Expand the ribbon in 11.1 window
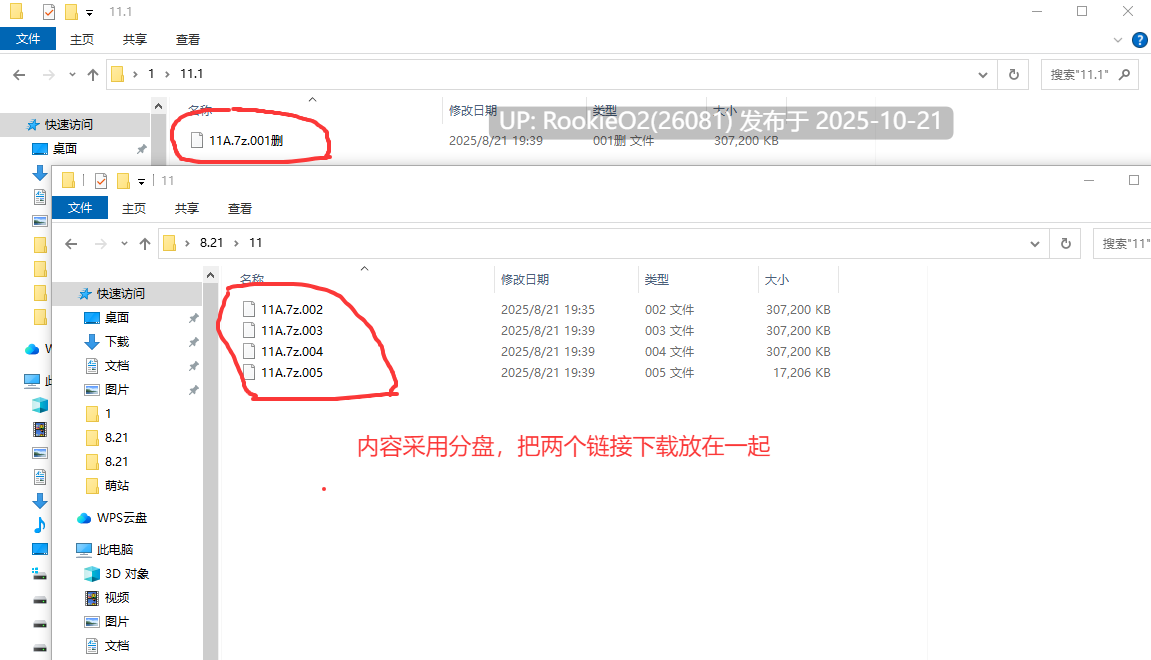 (x=1117, y=40)
